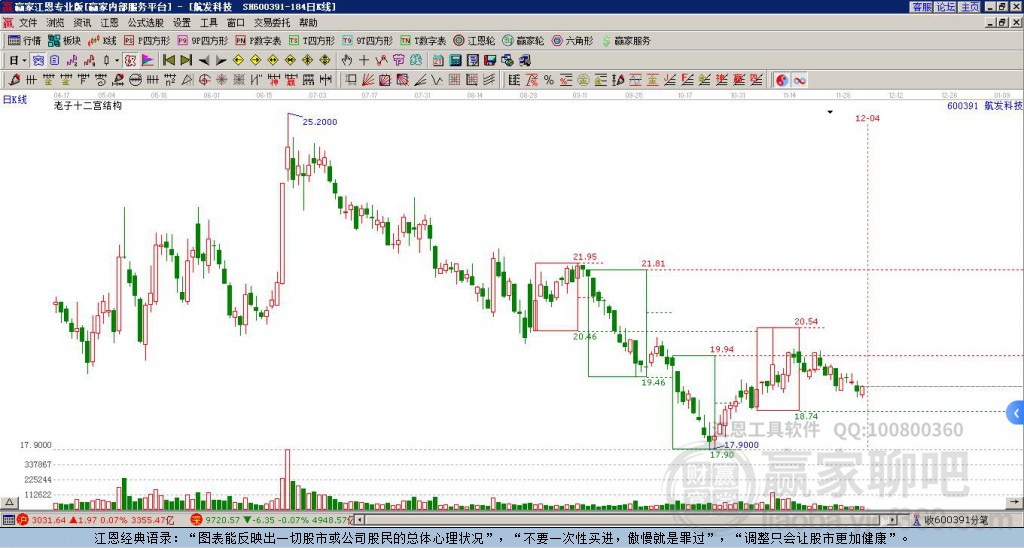This screenshot has height=548, width=1024.
Task: Toggle the infinity symbol icon
Action: [799, 80]
